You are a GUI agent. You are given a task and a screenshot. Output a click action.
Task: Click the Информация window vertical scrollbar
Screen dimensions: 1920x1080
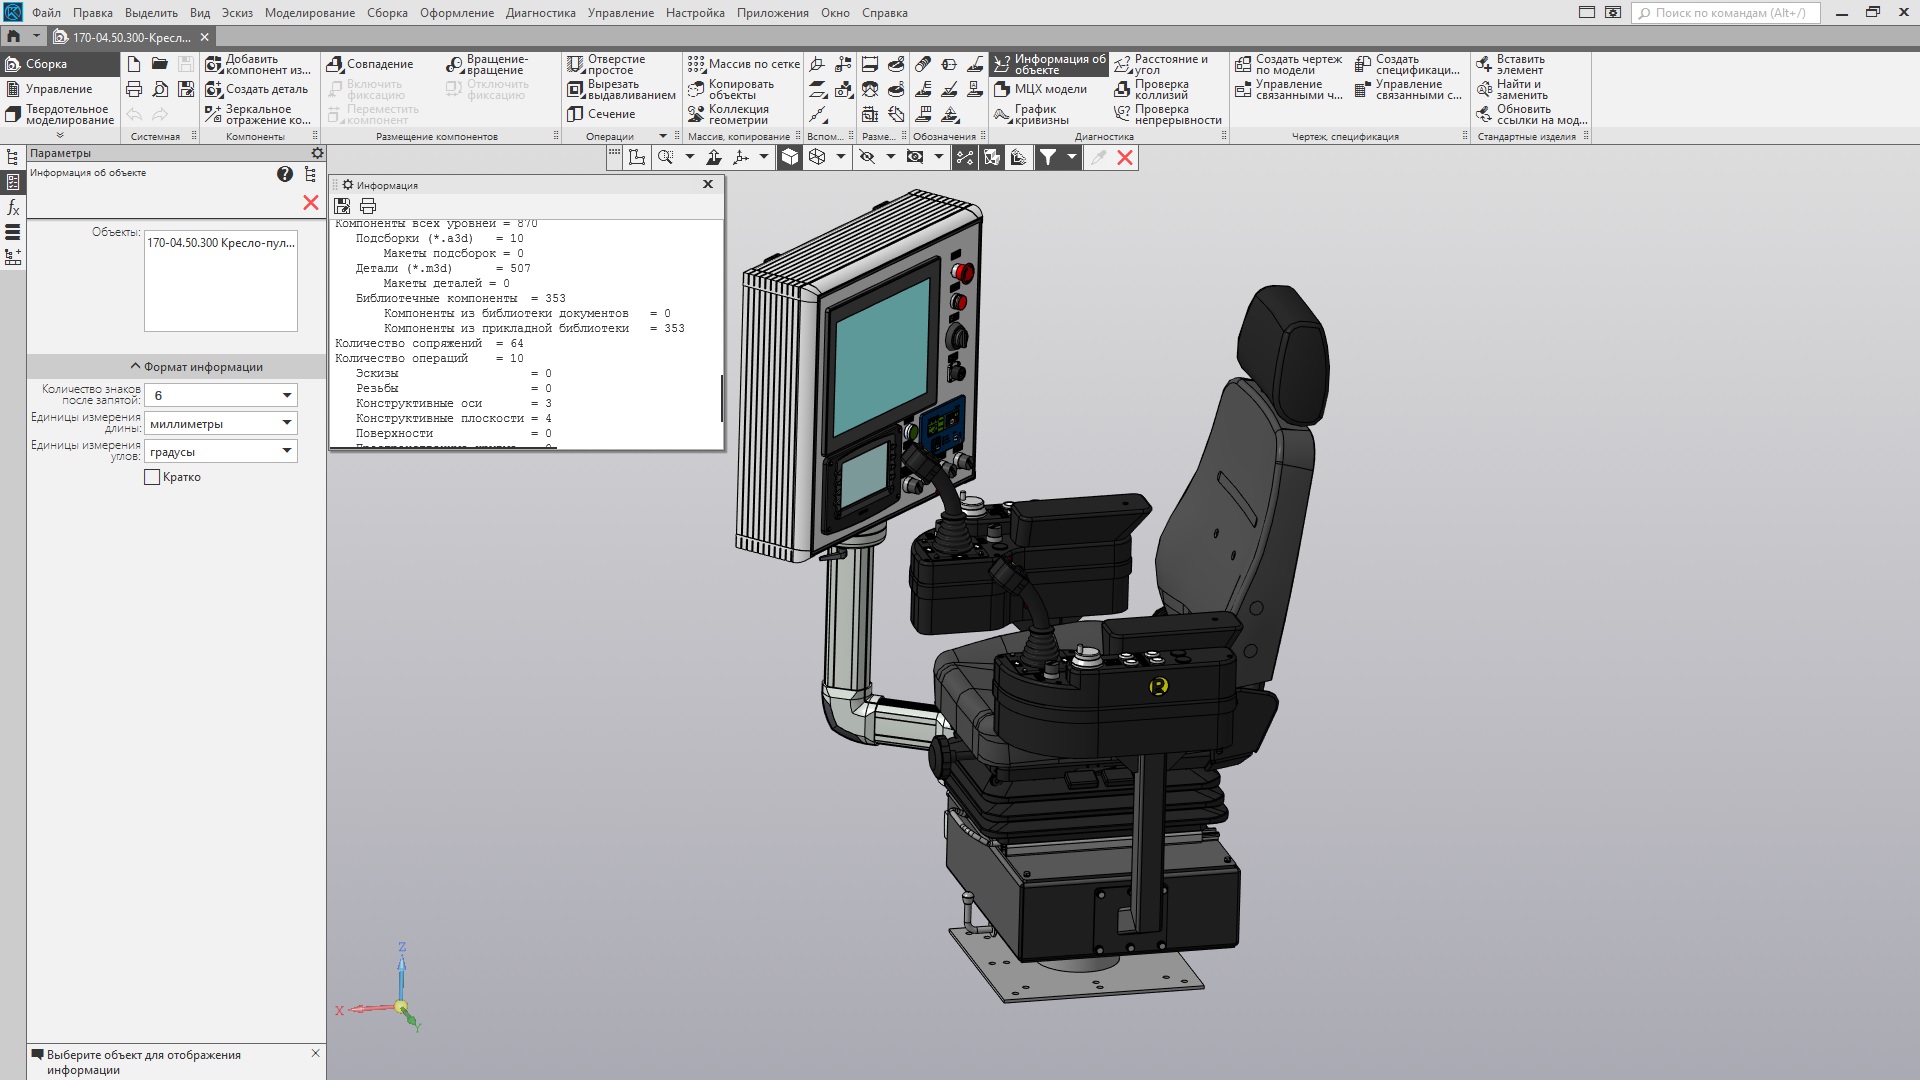pos(722,398)
